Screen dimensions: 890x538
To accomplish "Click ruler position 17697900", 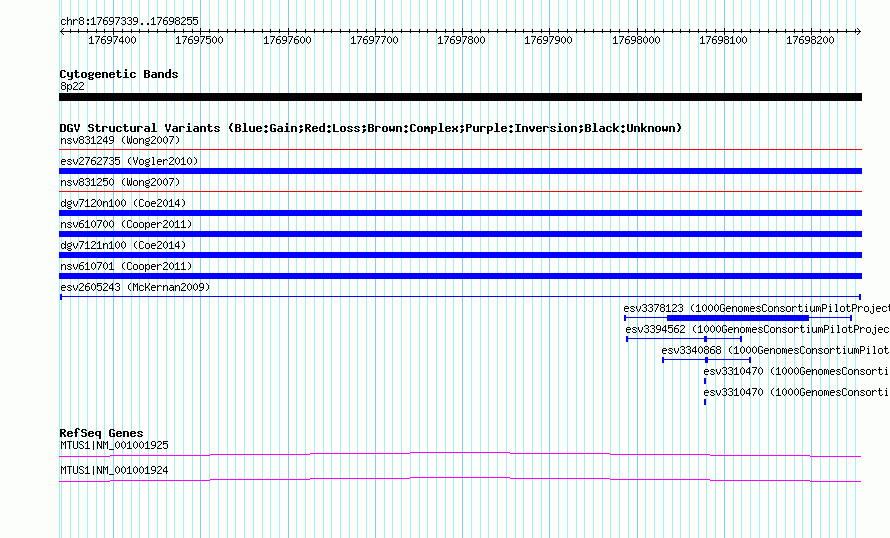I will point(548,40).
